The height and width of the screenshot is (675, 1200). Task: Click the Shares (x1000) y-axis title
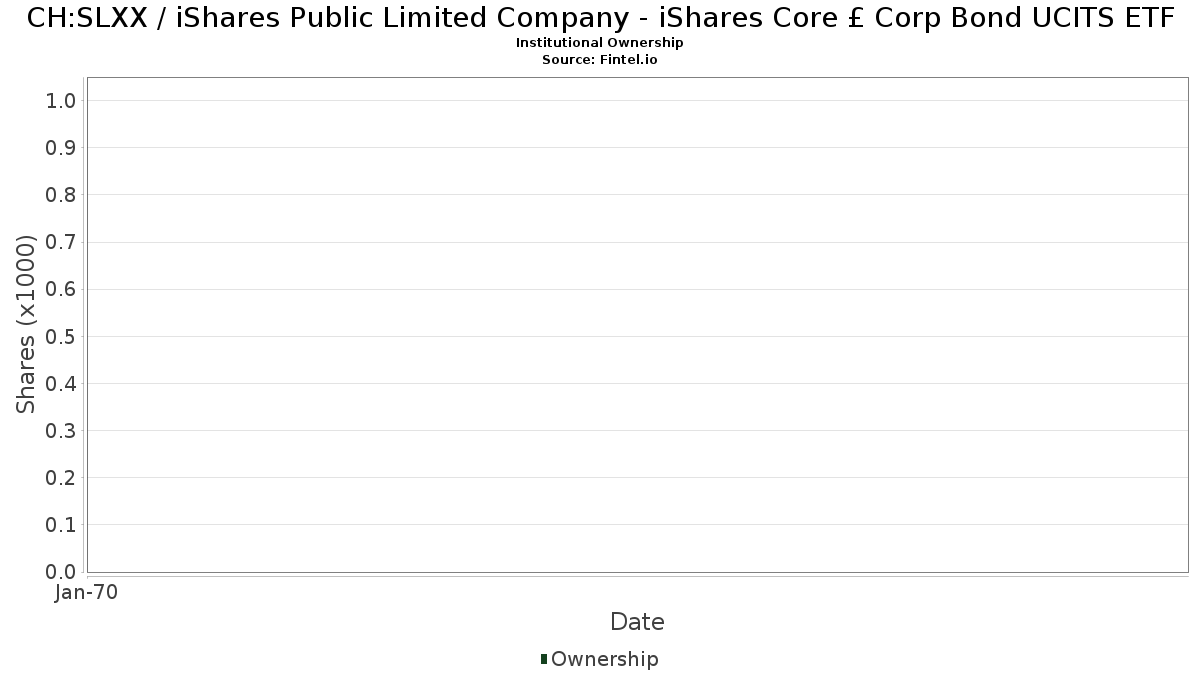click(x=26, y=324)
